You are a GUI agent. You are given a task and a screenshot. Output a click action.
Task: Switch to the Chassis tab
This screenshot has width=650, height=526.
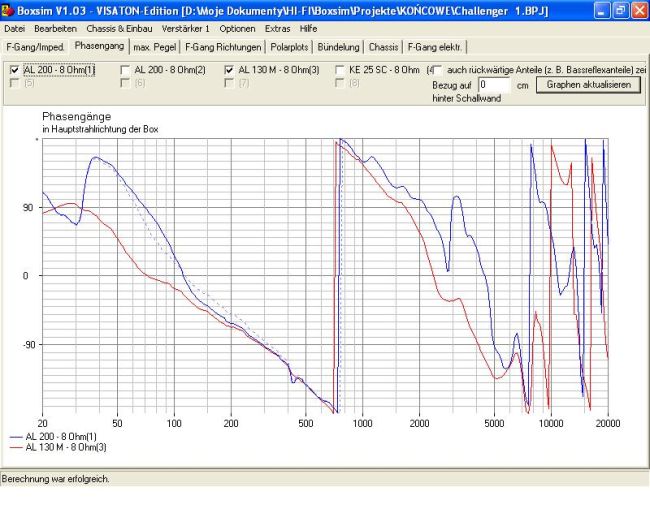(x=383, y=47)
